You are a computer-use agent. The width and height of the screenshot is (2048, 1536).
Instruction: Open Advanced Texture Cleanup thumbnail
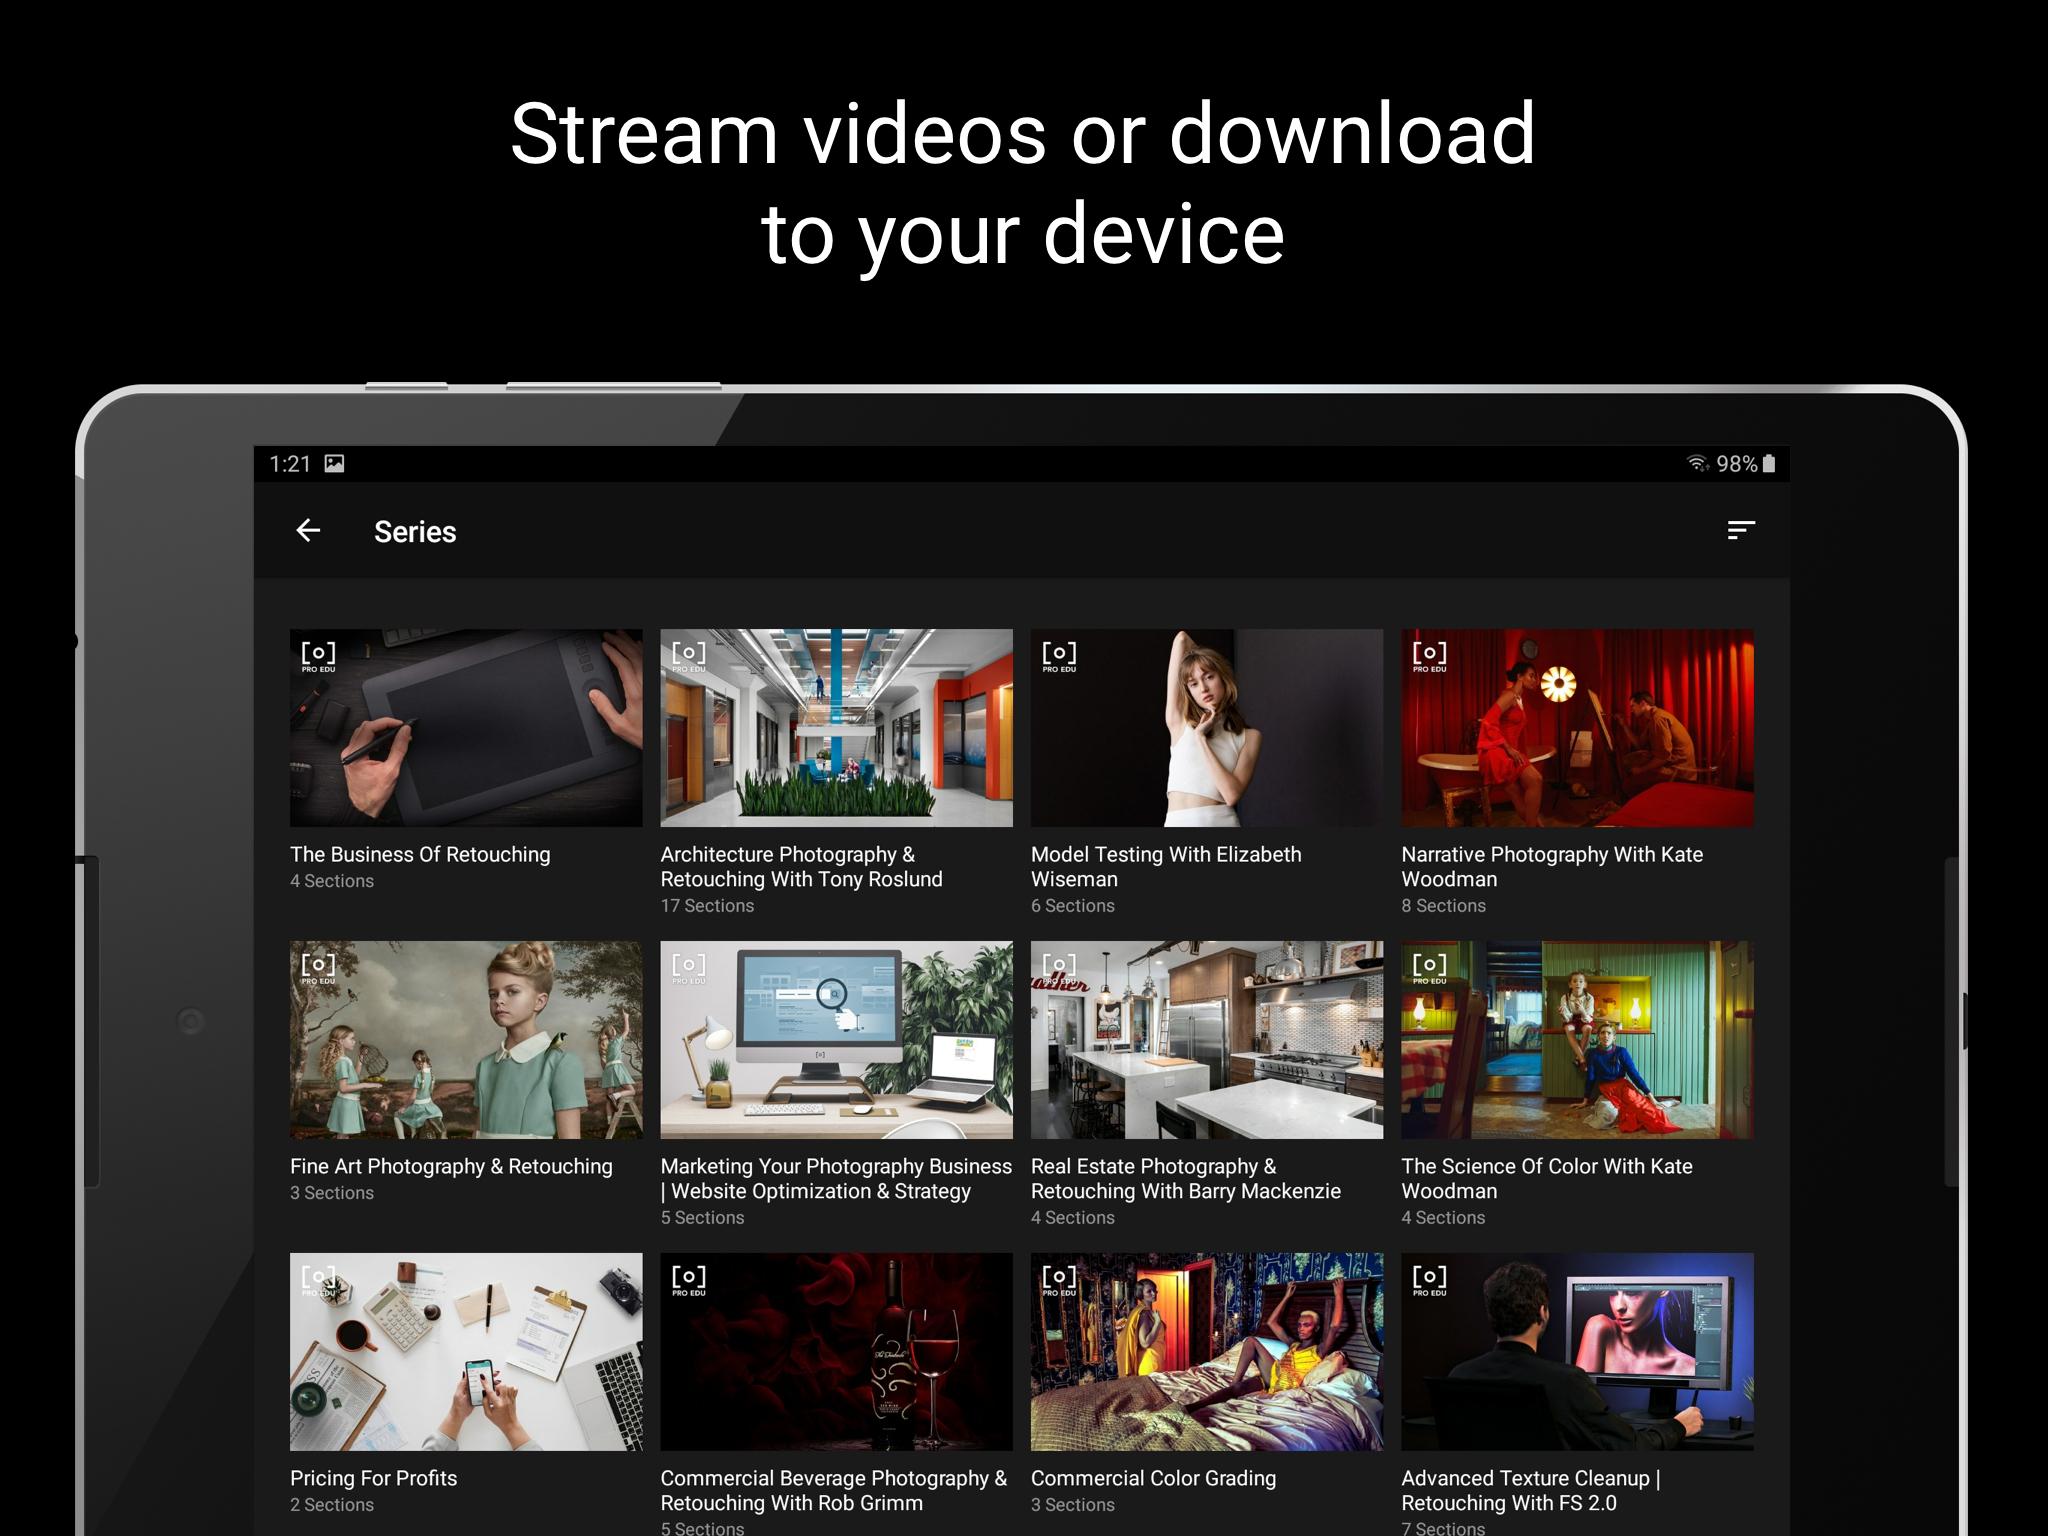(x=1577, y=1351)
